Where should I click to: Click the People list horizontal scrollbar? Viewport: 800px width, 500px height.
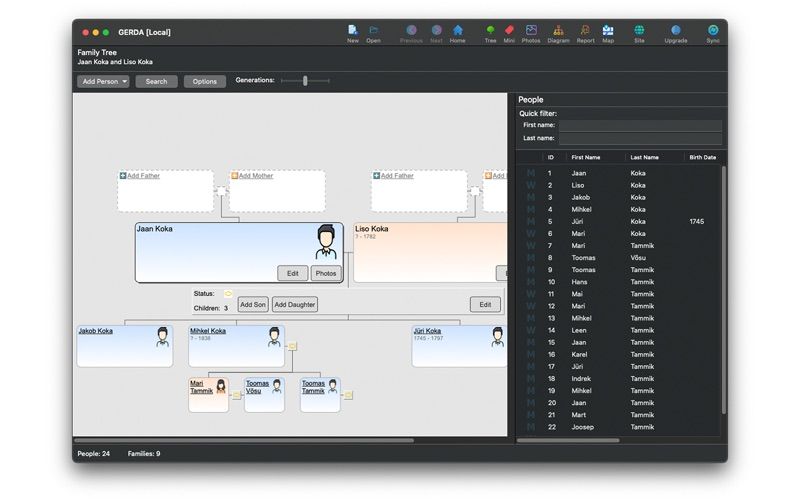click(x=568, y=440)
